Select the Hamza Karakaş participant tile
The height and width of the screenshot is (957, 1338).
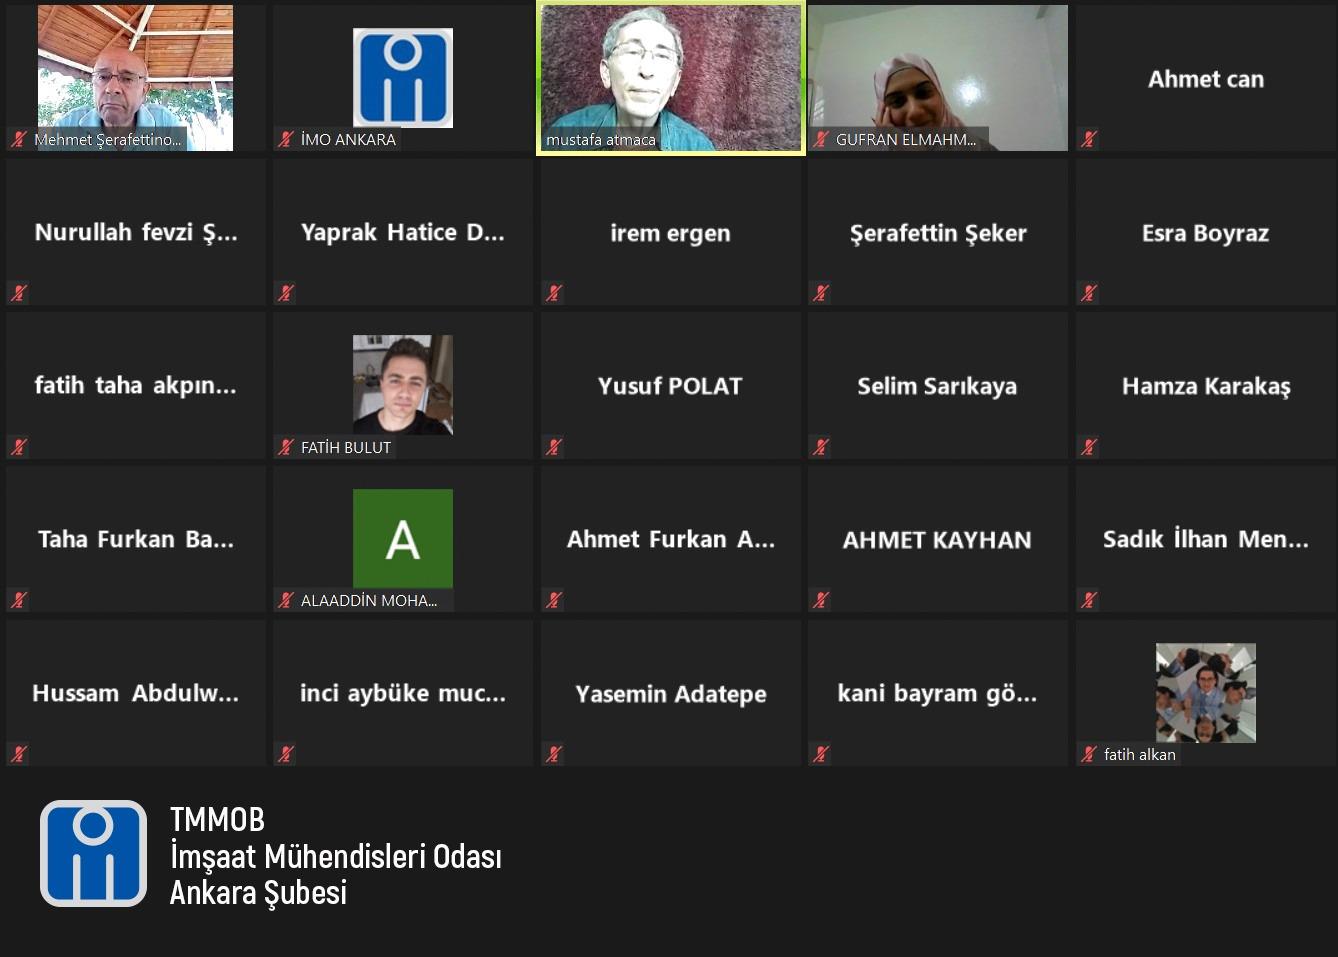pyautogui.click(x=1206, y=385)
